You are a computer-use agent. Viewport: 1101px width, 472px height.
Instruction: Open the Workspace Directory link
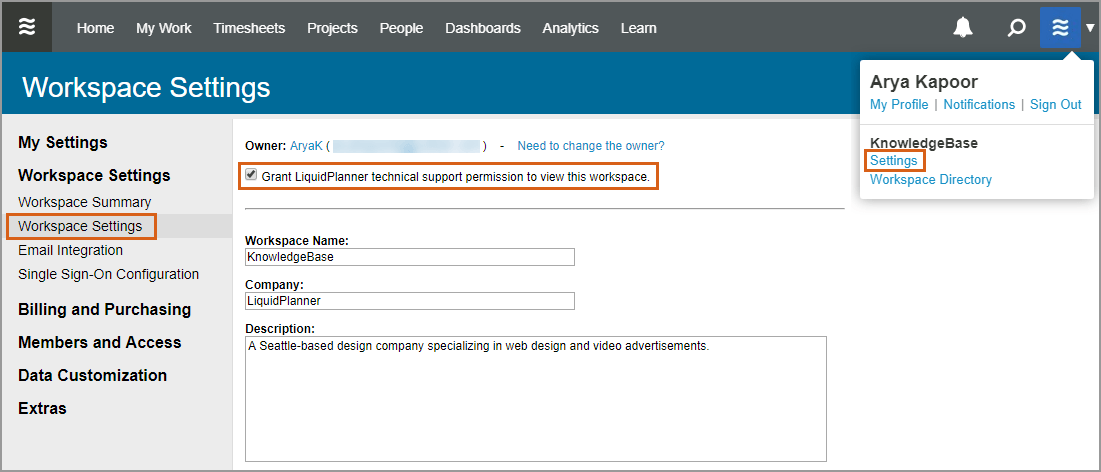(x=931, y=180)
